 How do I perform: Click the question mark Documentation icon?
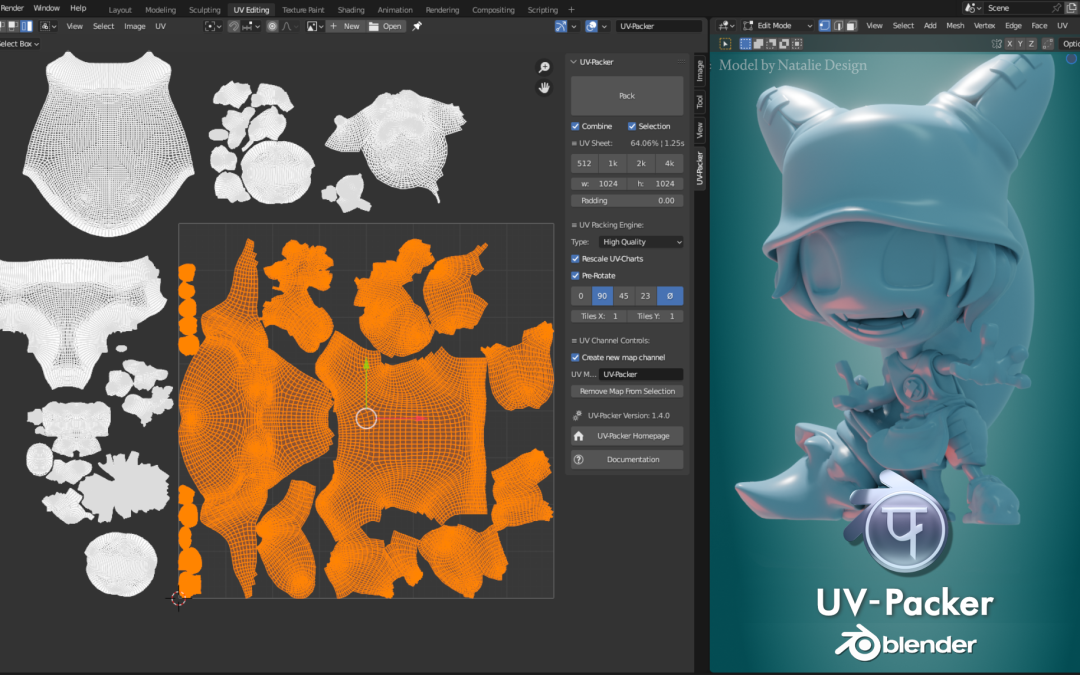point(579,459)
